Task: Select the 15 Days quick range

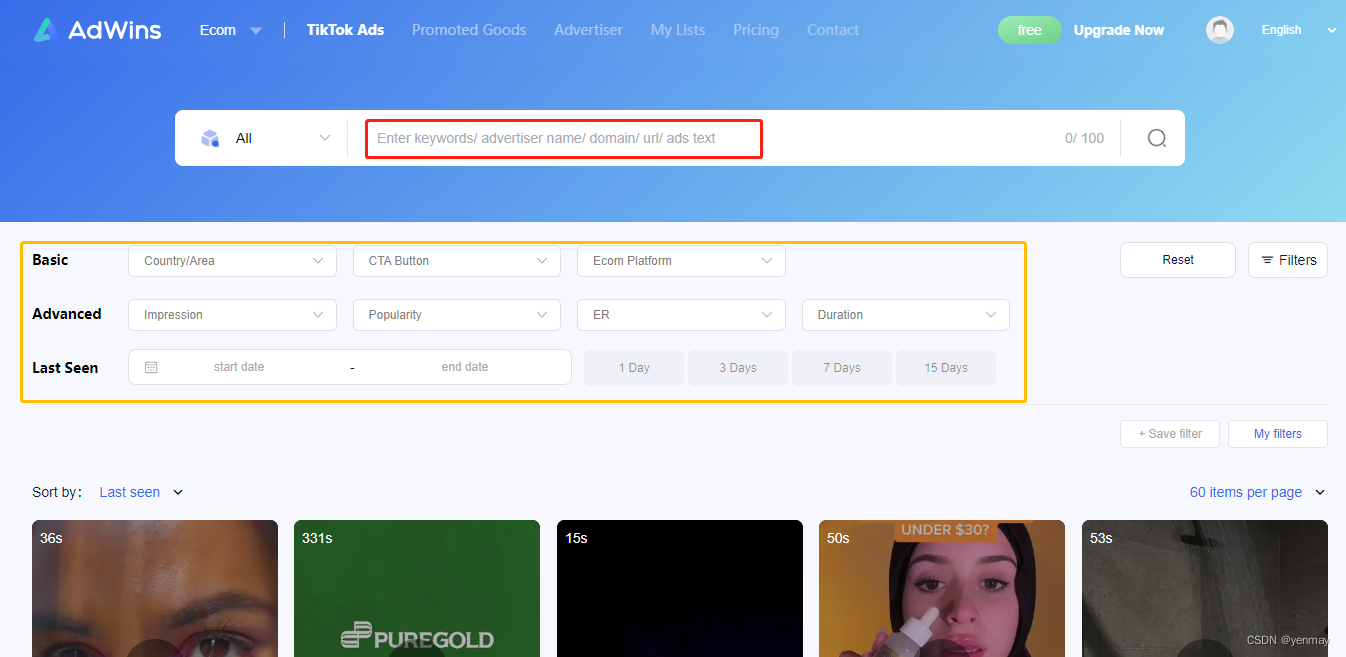Action: pos(946,368)
